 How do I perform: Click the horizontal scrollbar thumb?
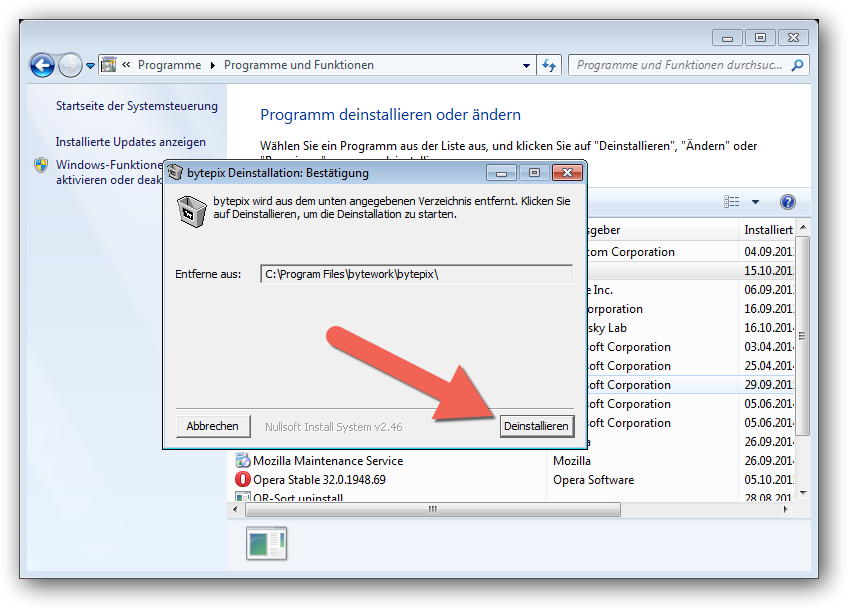pos(433,509)
